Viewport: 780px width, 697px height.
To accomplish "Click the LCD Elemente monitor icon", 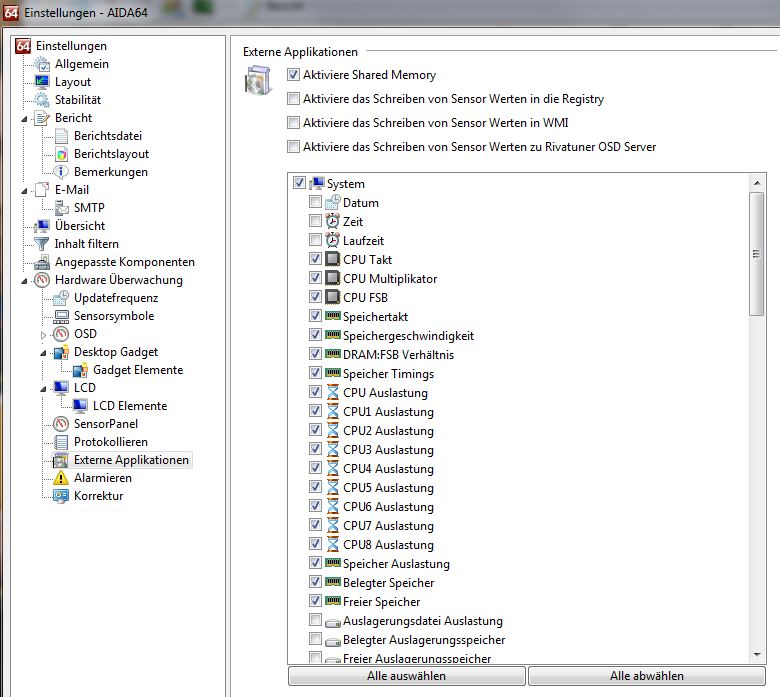I will coord(80,406).
